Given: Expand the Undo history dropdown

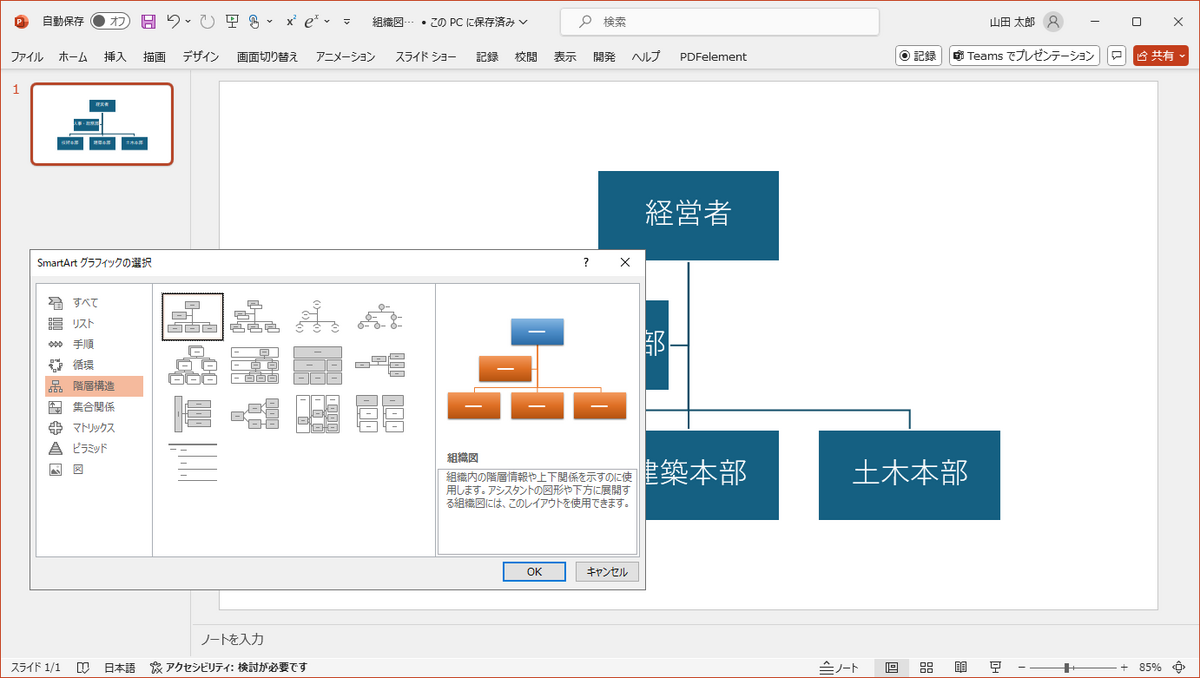Looking at the screenshot, I should 188,21.
